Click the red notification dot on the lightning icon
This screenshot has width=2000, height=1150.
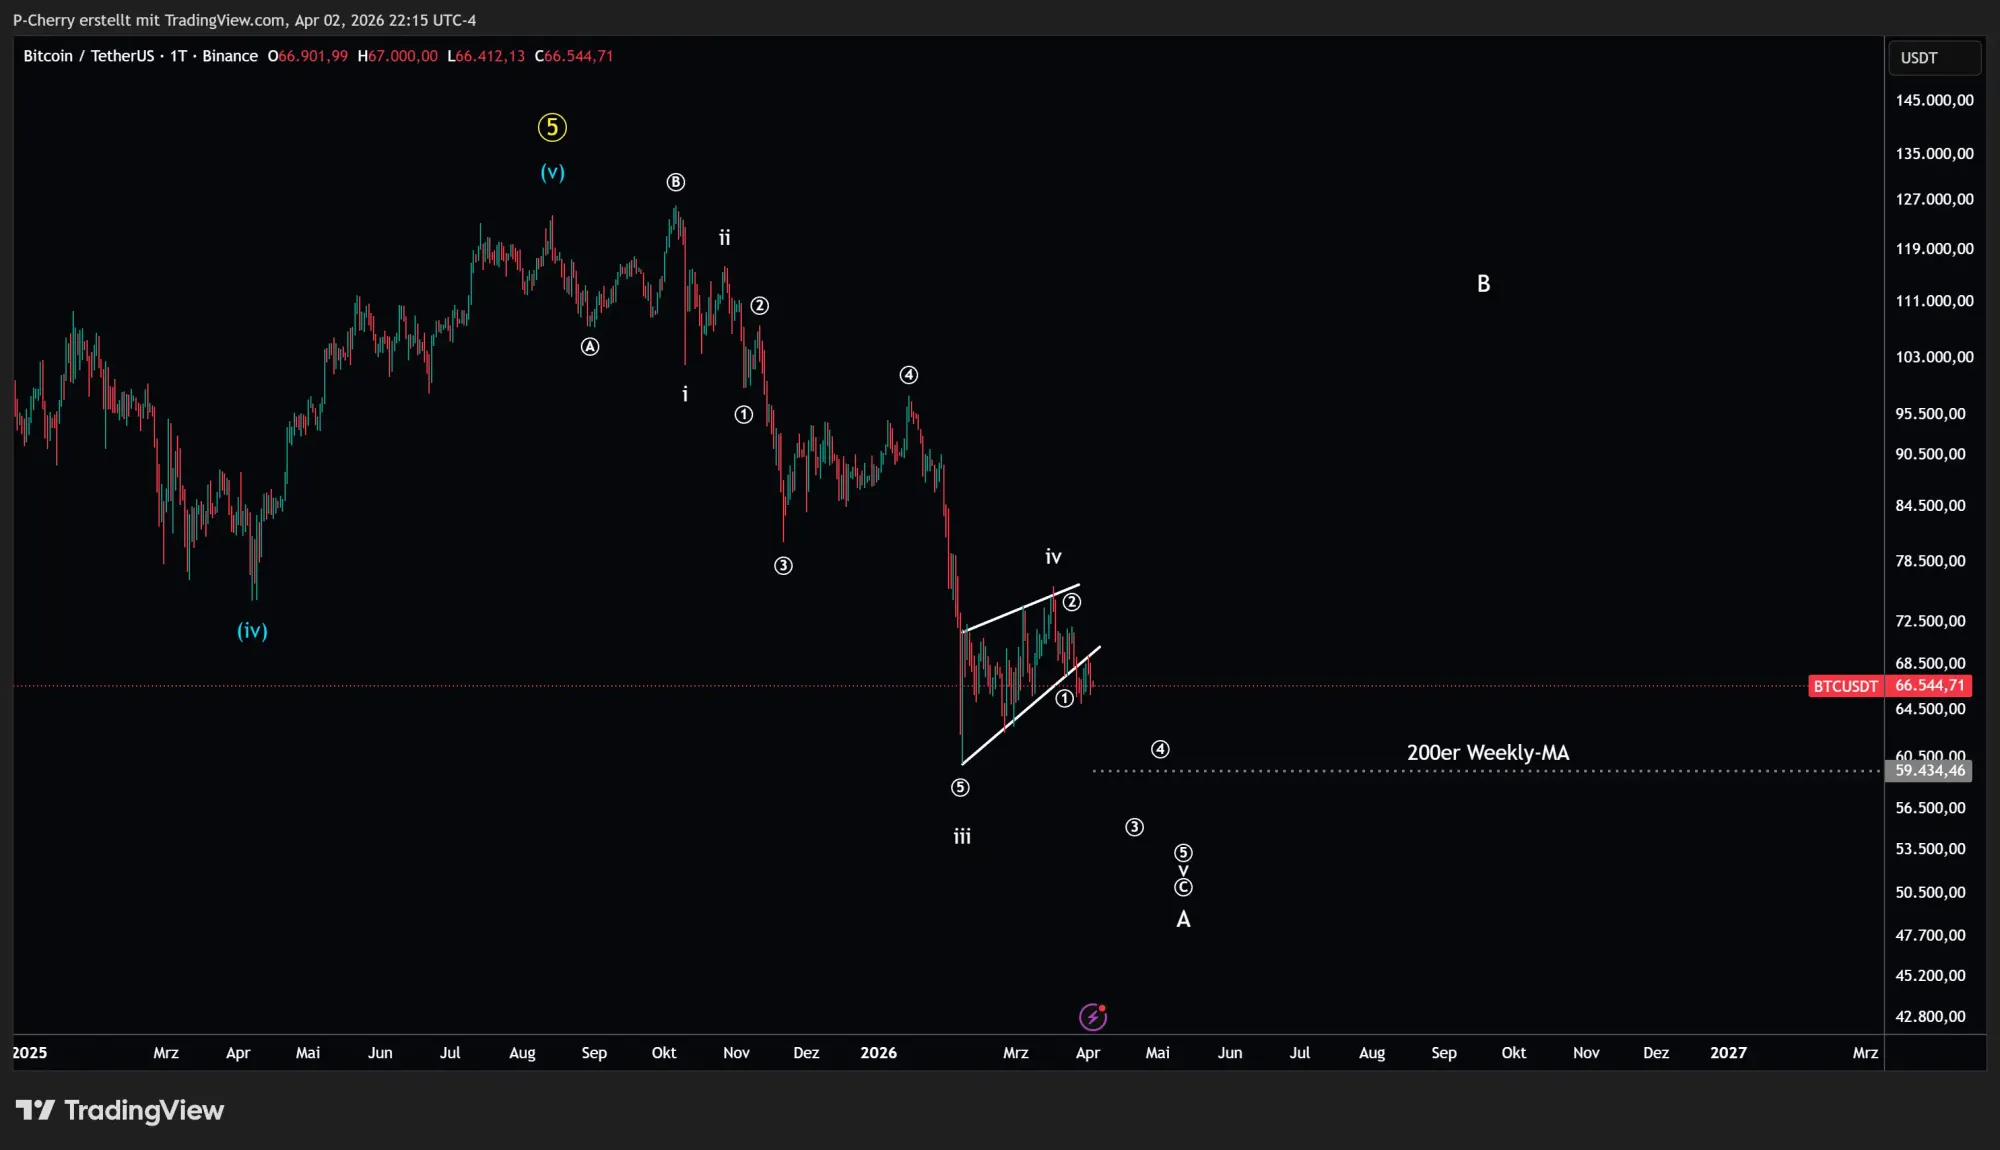tap(1104, 1008)
